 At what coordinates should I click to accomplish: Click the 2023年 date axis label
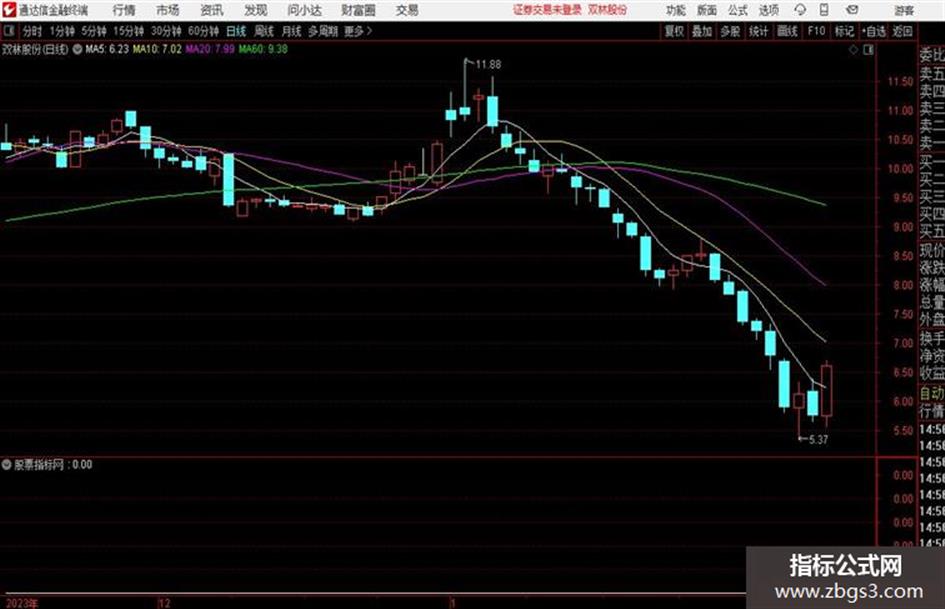(x=22, y=603)
